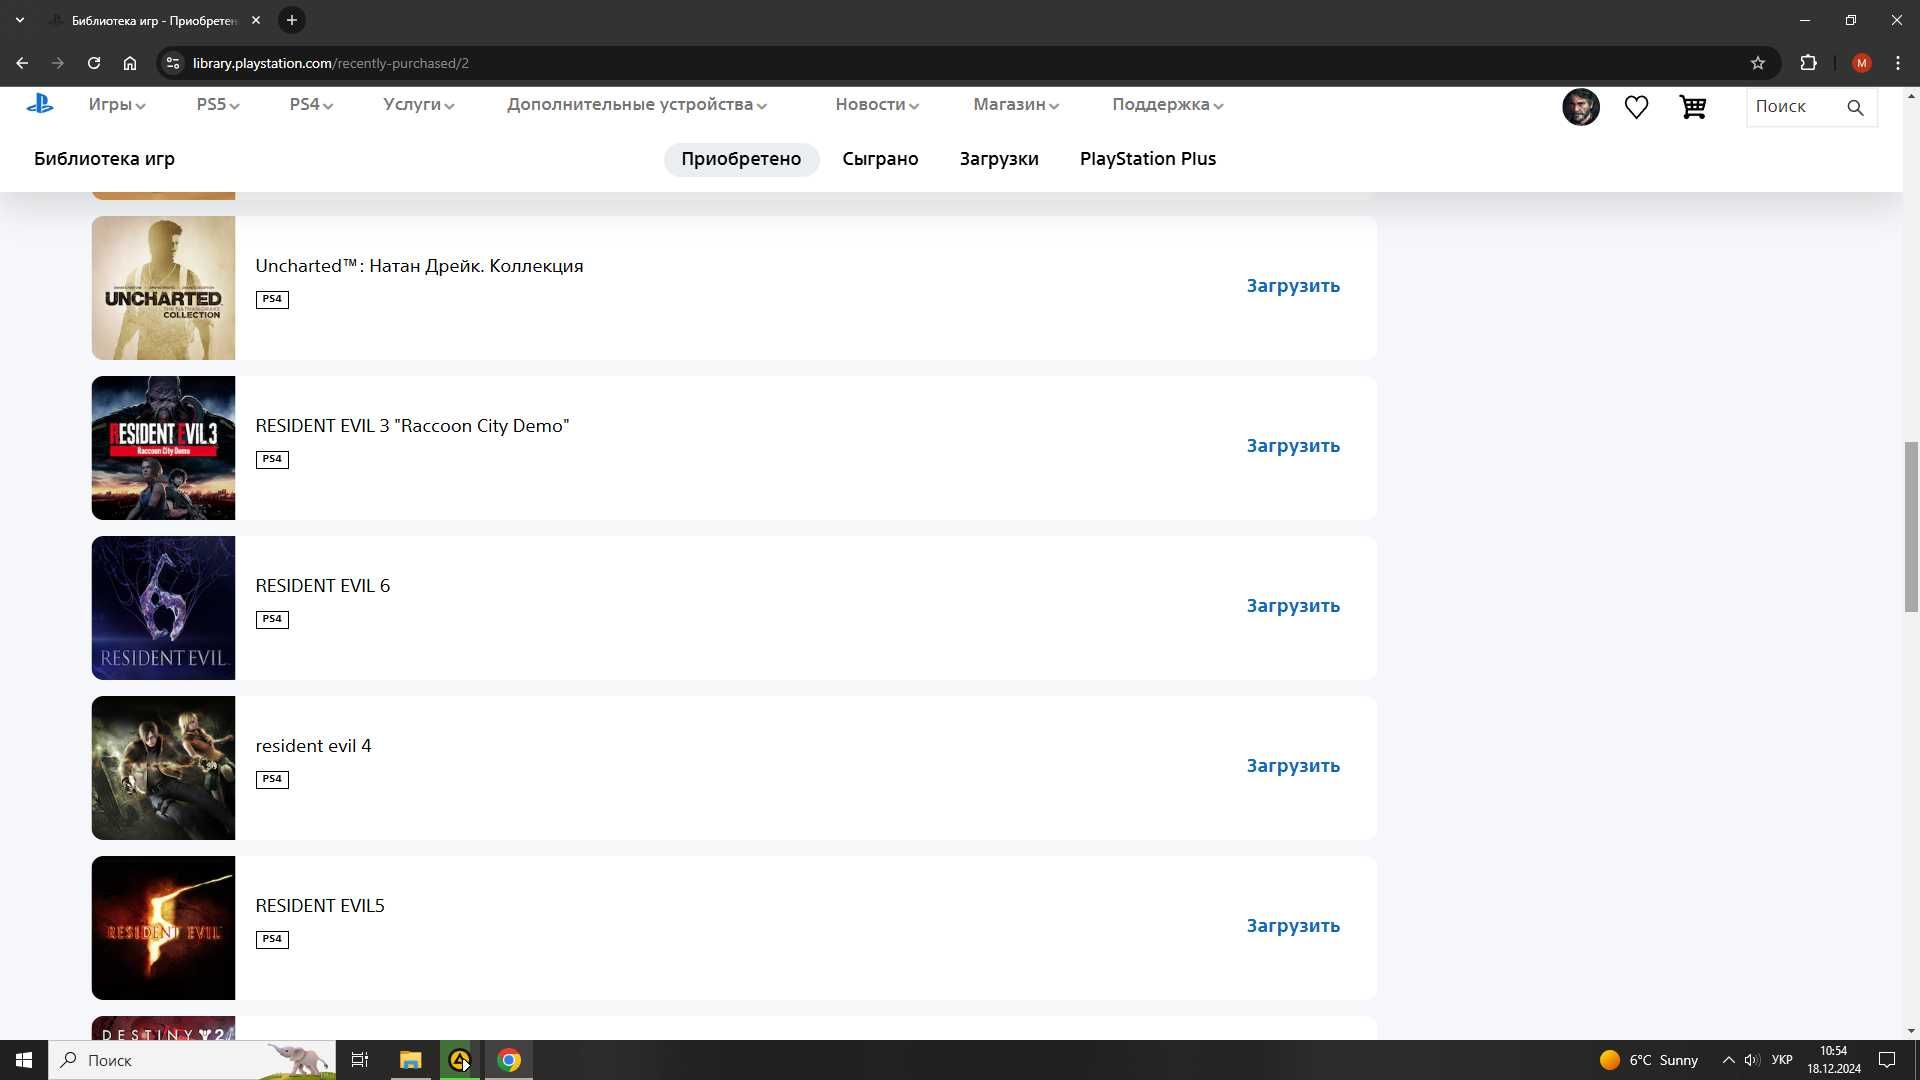Select the Приобретено tab

click(x=741, y=159)
